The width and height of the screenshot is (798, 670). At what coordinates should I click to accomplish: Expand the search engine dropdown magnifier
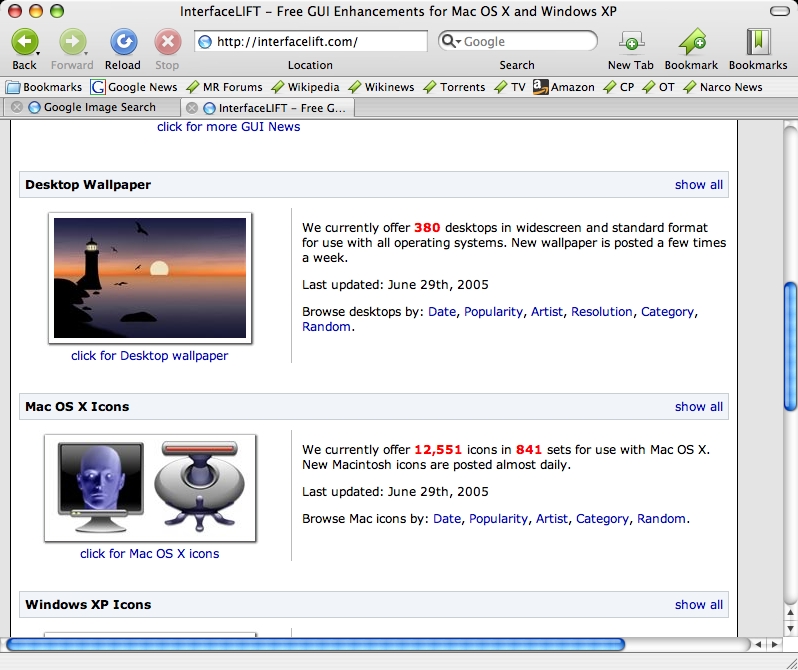[451, 42]
